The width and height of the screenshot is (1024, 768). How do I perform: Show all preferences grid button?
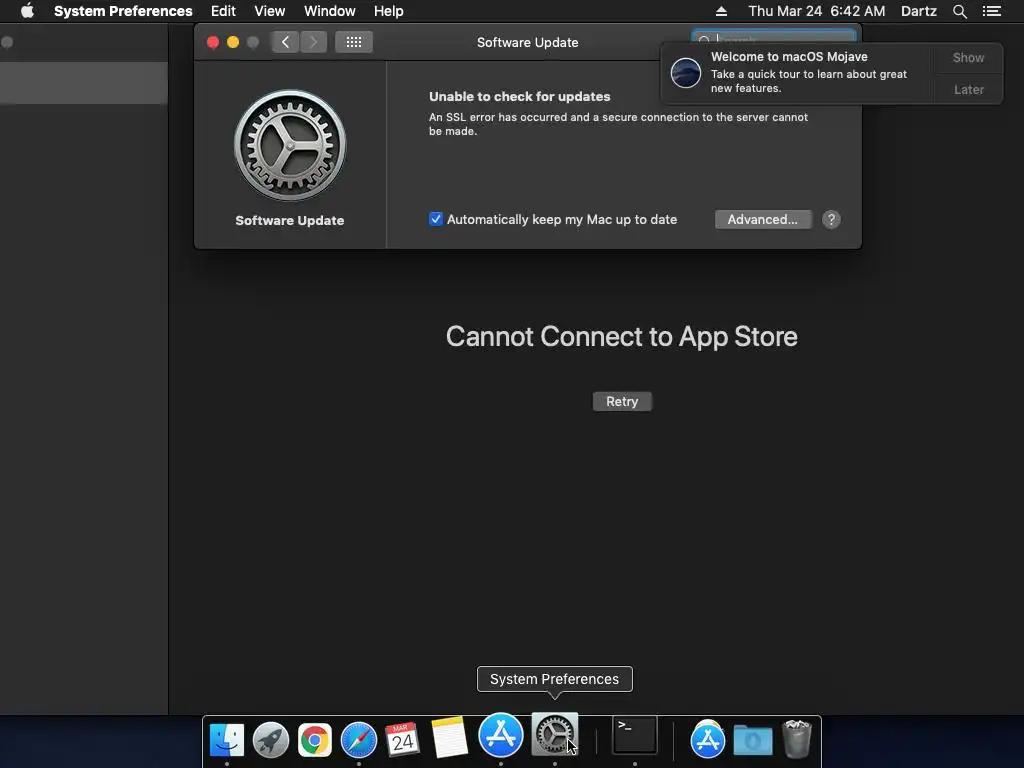pyautogui.click(x=354, y=42)
